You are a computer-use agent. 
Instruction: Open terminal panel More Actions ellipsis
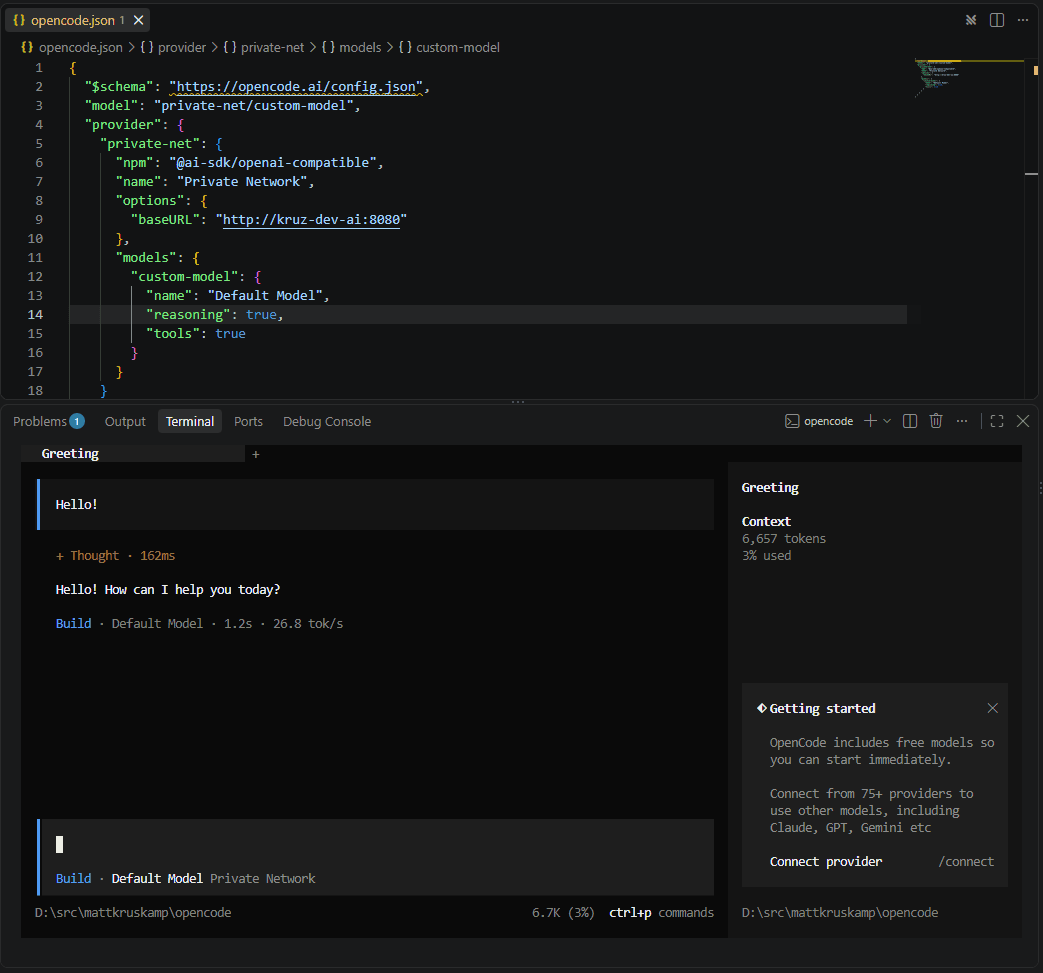click(x=962, y=421)
